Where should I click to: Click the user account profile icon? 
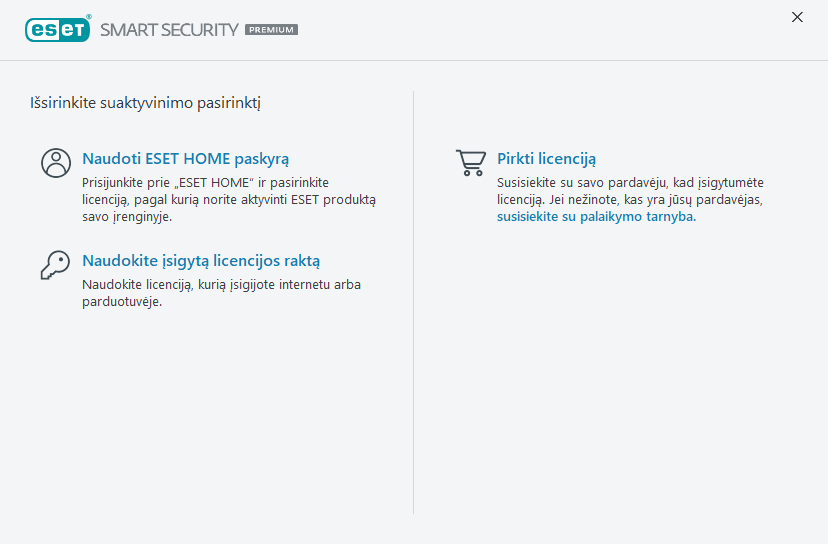click(x=56, y=163)
